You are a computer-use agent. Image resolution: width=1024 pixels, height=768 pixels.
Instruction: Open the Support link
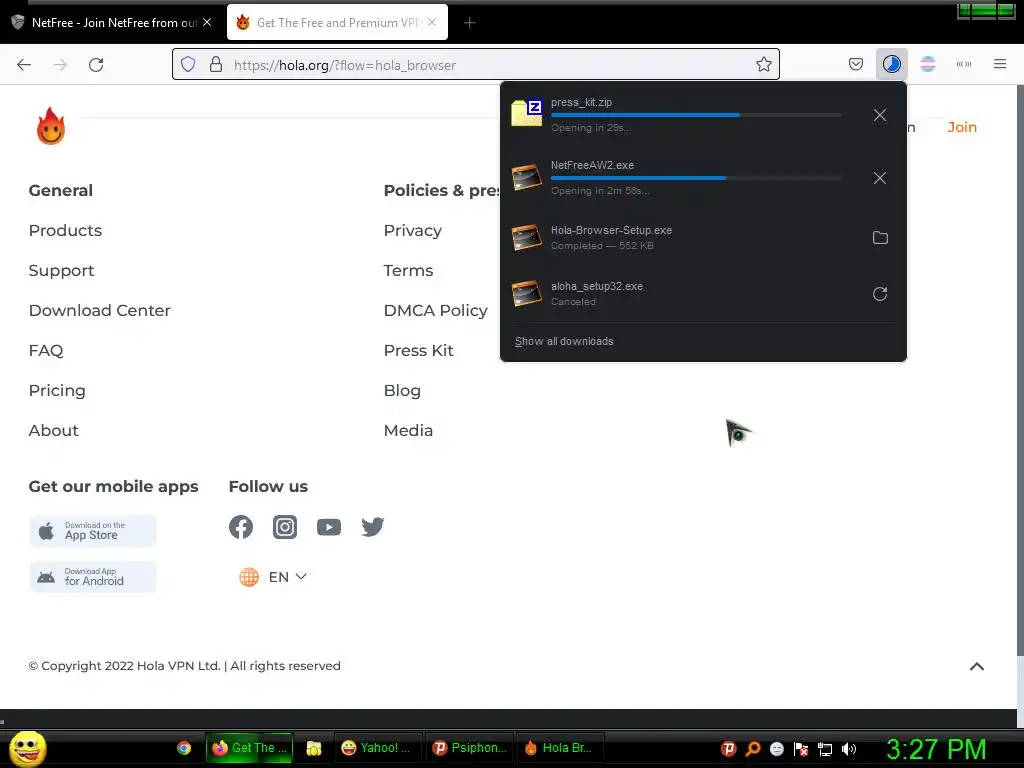point(61,271)
